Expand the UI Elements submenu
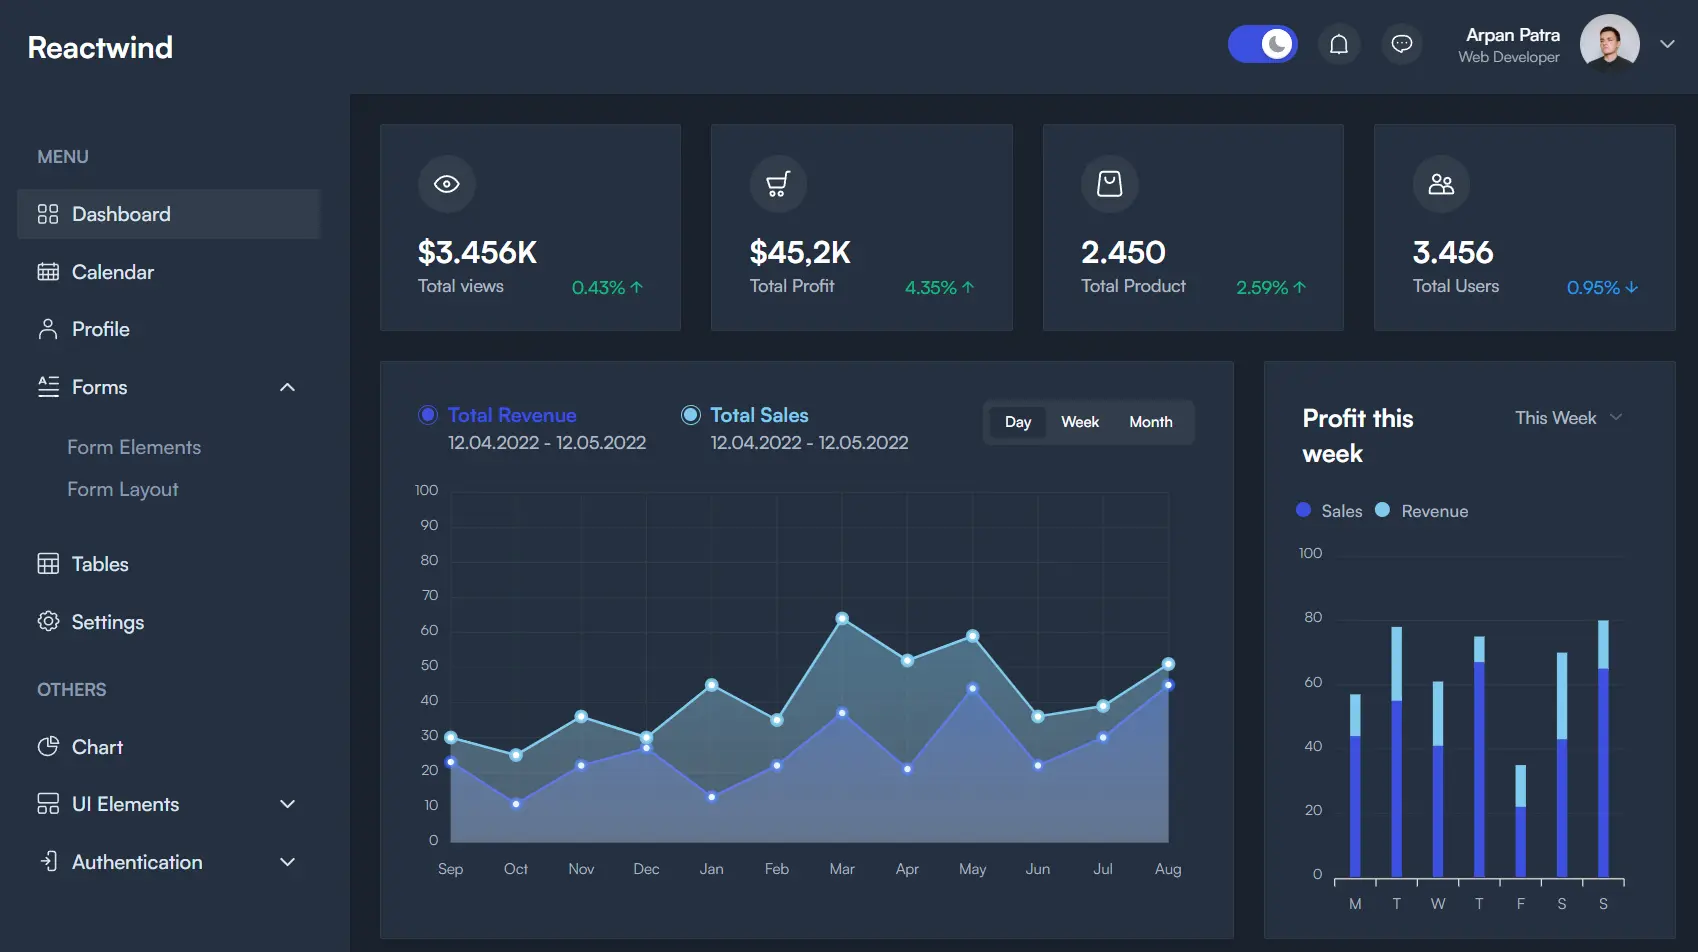The image size is (1698, 952). click(288, 804)
